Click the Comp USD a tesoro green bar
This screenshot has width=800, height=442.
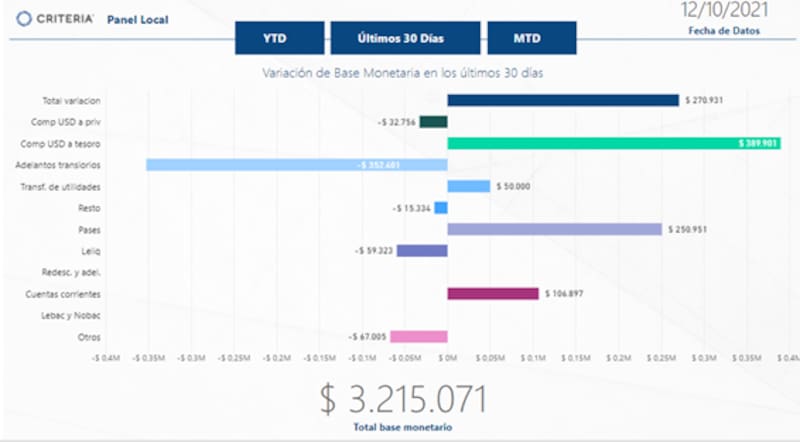[x=613, y=143]
